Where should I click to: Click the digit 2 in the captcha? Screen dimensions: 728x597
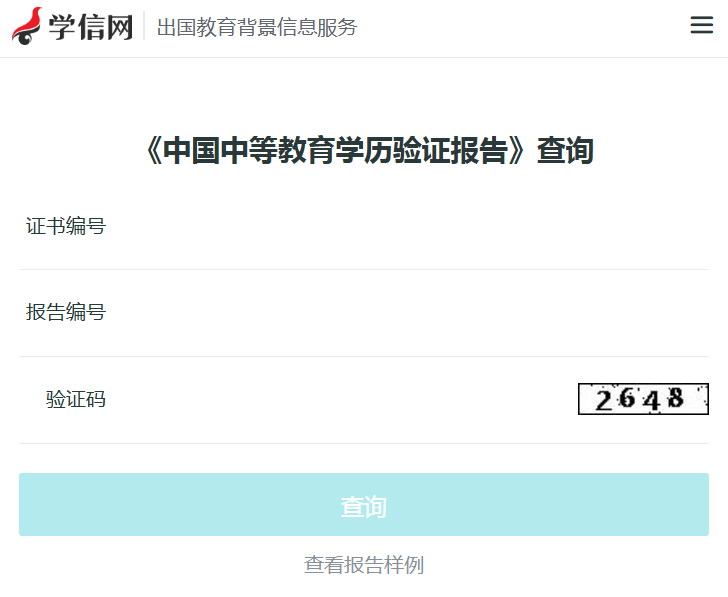(x=604, y=400)
